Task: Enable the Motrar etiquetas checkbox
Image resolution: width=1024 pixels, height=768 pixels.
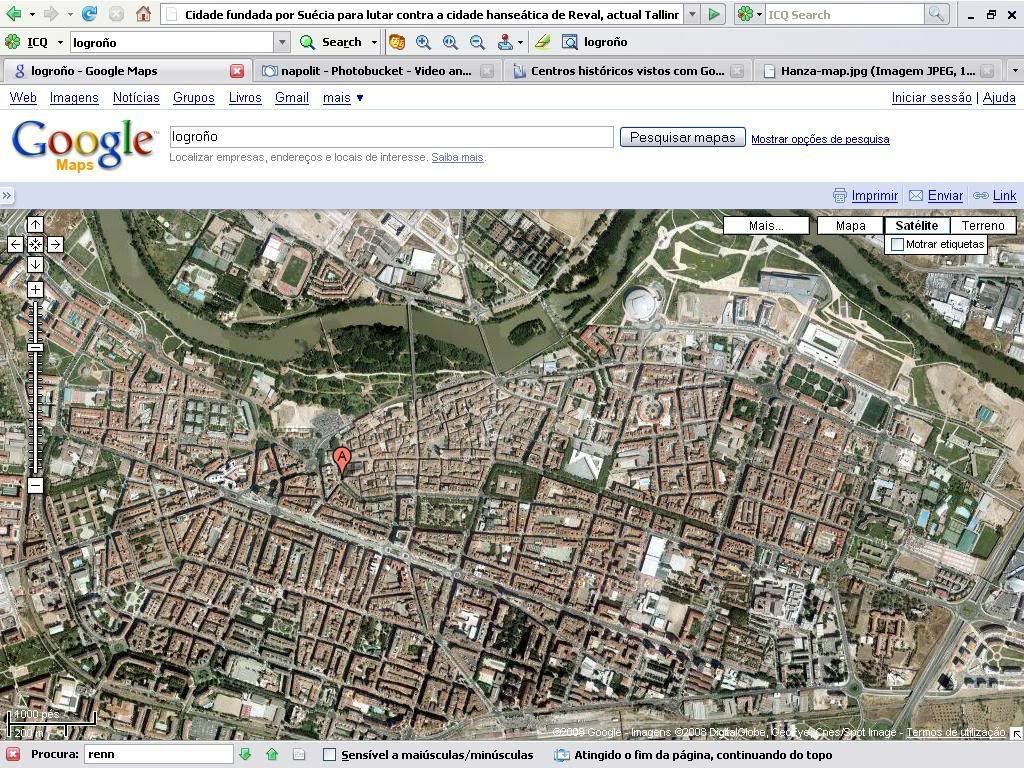Action: coord(897,245)
